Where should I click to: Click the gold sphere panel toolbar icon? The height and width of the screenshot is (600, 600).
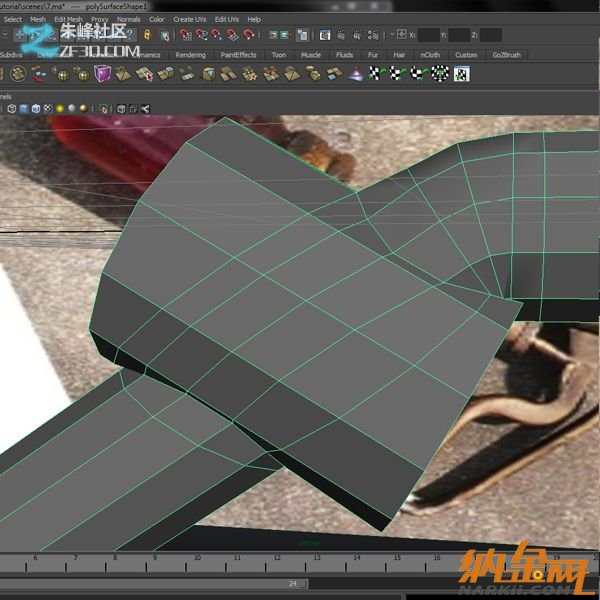(x=83, y=108)
